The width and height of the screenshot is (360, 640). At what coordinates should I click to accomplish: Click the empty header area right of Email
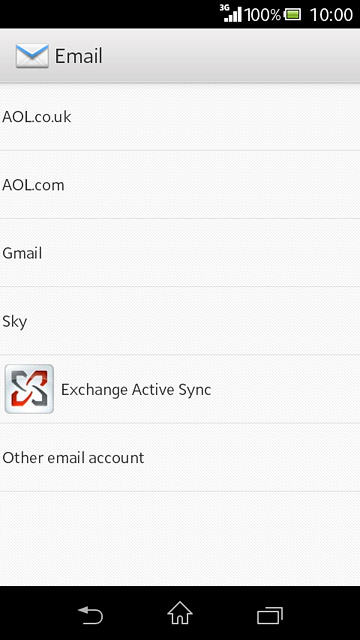[231, 56]
